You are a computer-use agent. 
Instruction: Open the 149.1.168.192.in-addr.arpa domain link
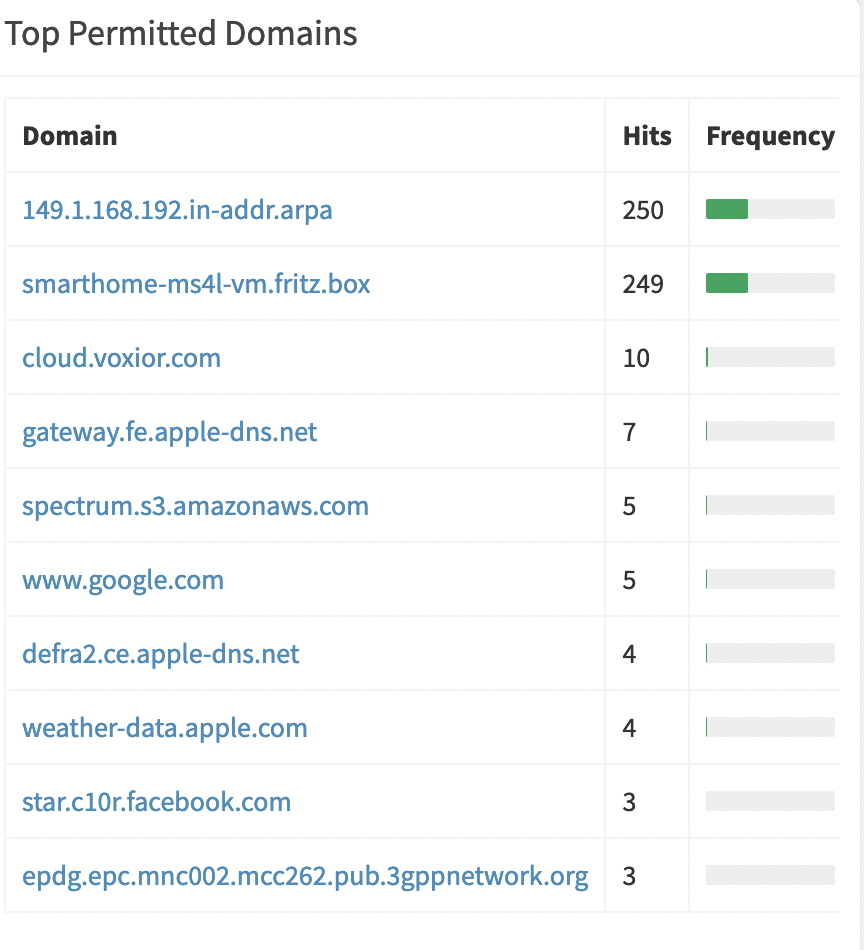[x=177, y=210]
